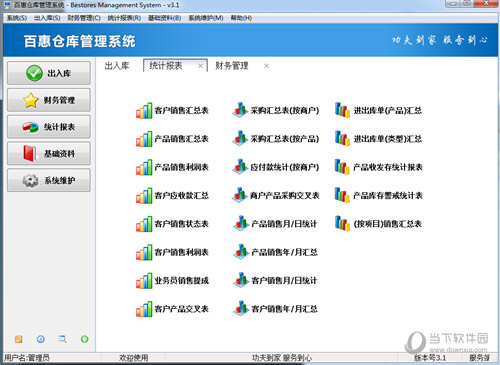Open the 财务管理(C) menu
Viewport: 500px width, 365px height.
click(x=84, y=18)
